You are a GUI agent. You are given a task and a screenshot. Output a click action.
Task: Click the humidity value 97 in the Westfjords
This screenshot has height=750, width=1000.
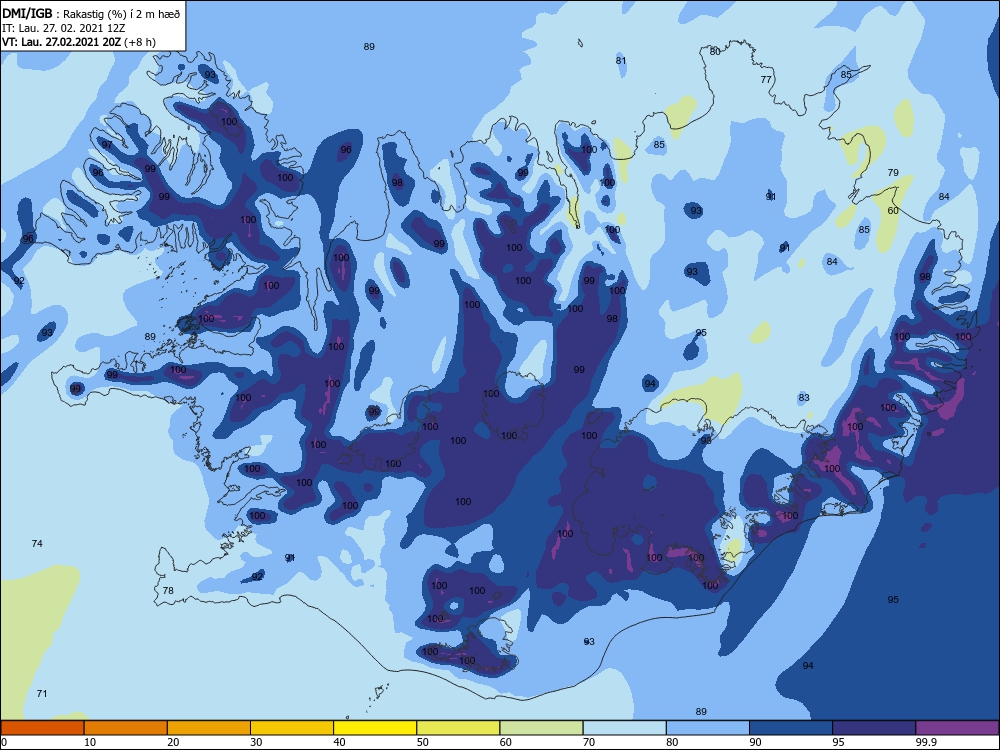(x=107, y=145)
